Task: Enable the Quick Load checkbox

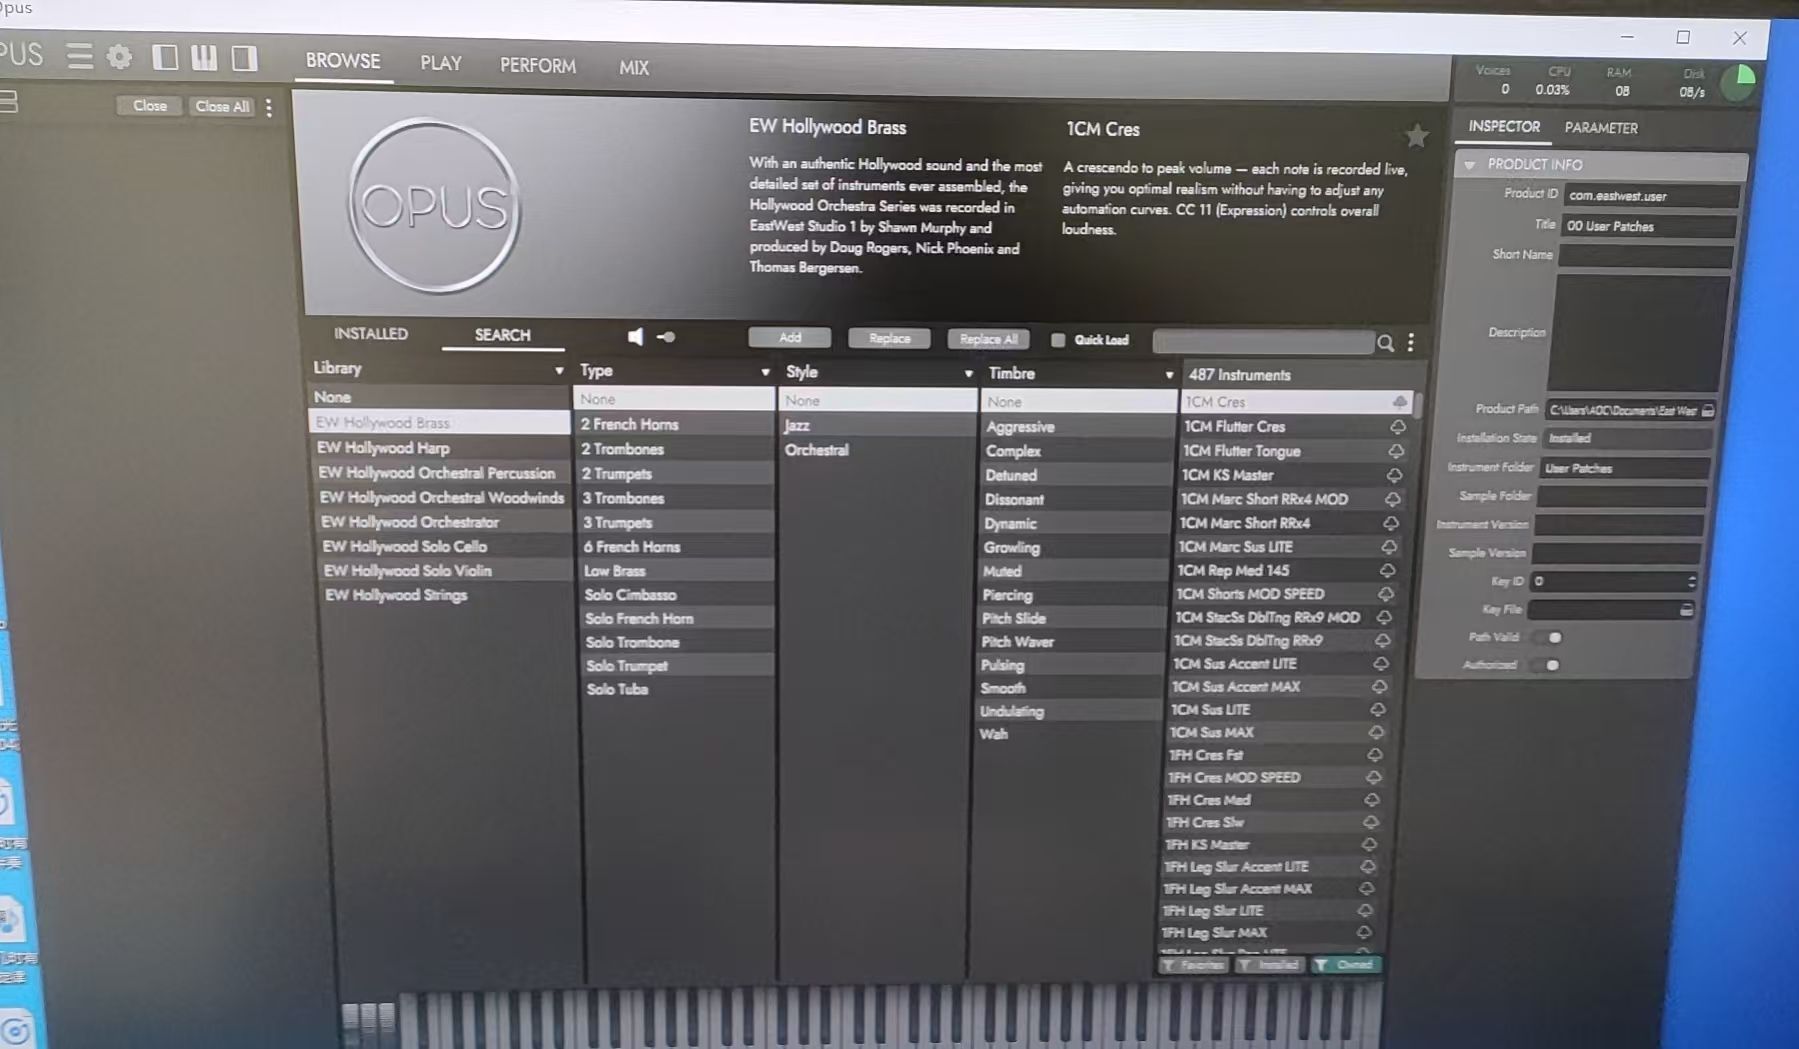Action: pyautogui.click(x=1058, y=340)
